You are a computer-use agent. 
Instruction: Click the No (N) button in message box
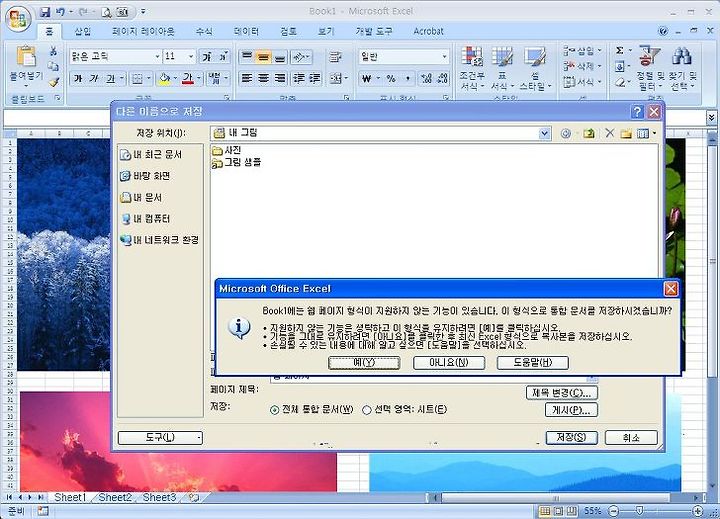[449, 362]
